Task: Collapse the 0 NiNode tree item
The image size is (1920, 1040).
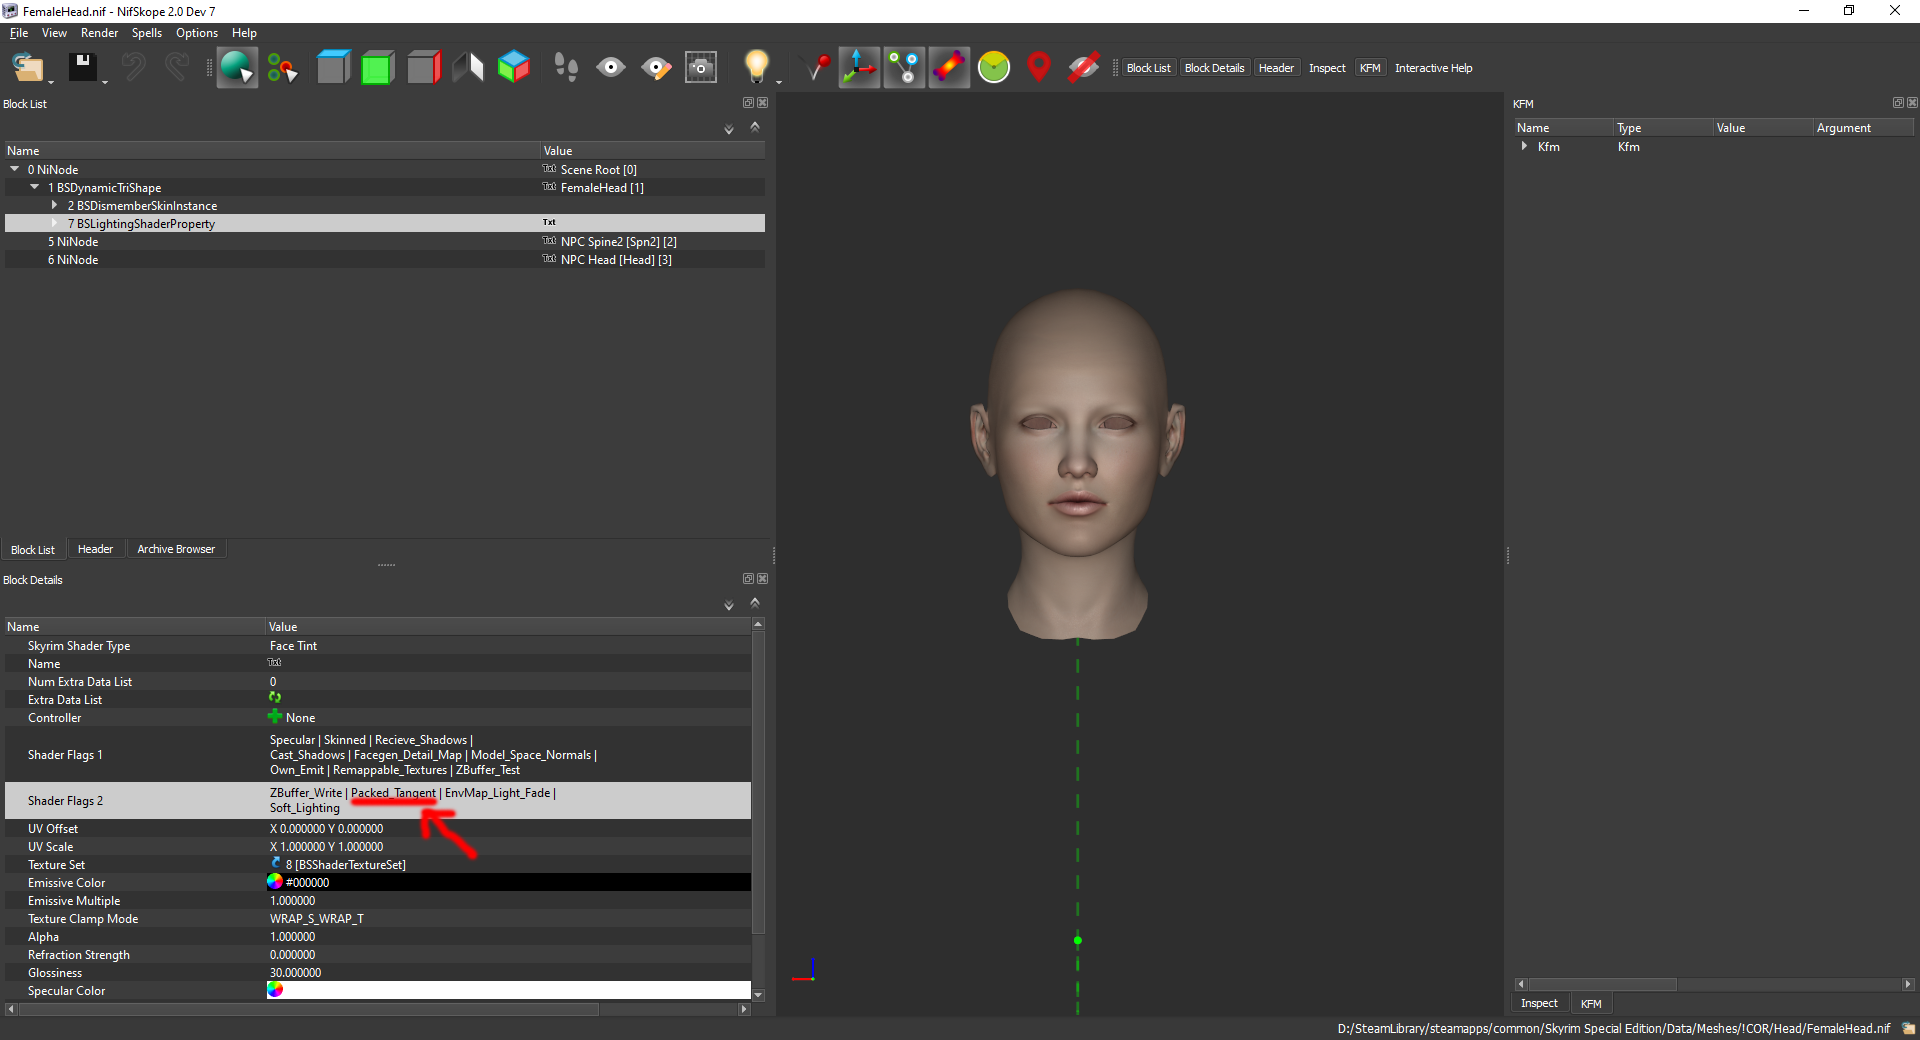Action: 15,169
